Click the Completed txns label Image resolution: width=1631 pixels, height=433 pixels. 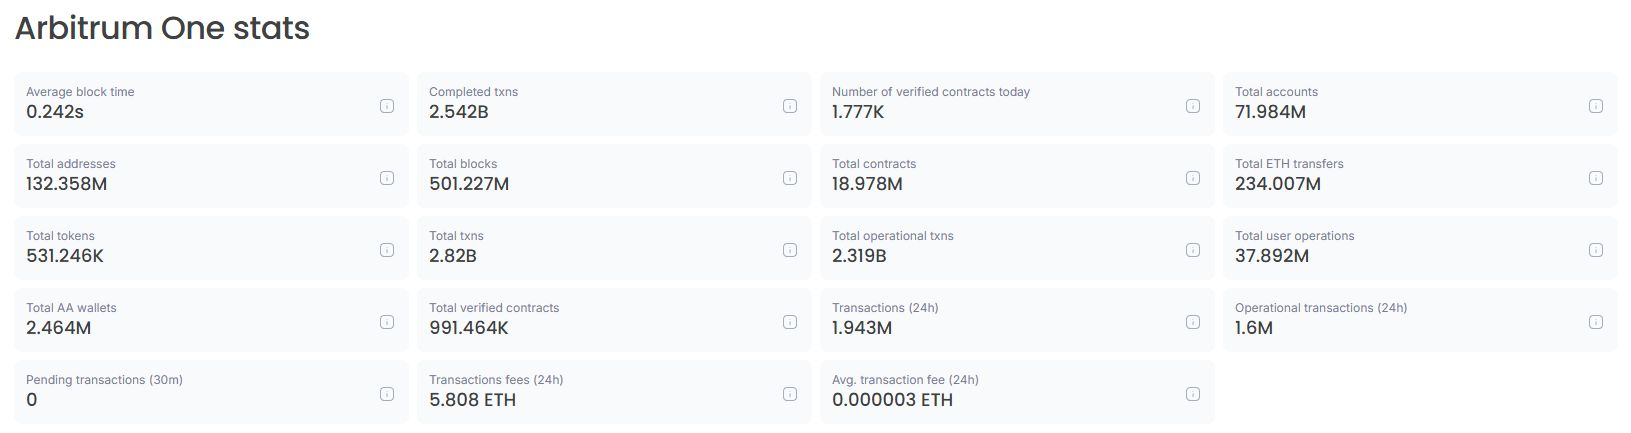[473, 92]
